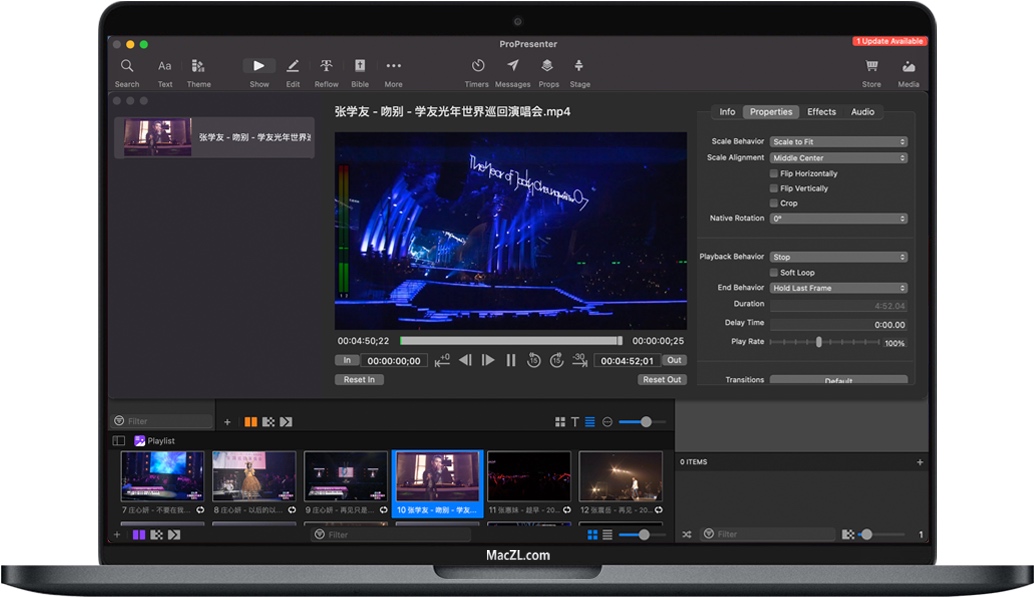
Task: Jump to 30 seconds before out point
Action: click(x=580, y=360)
